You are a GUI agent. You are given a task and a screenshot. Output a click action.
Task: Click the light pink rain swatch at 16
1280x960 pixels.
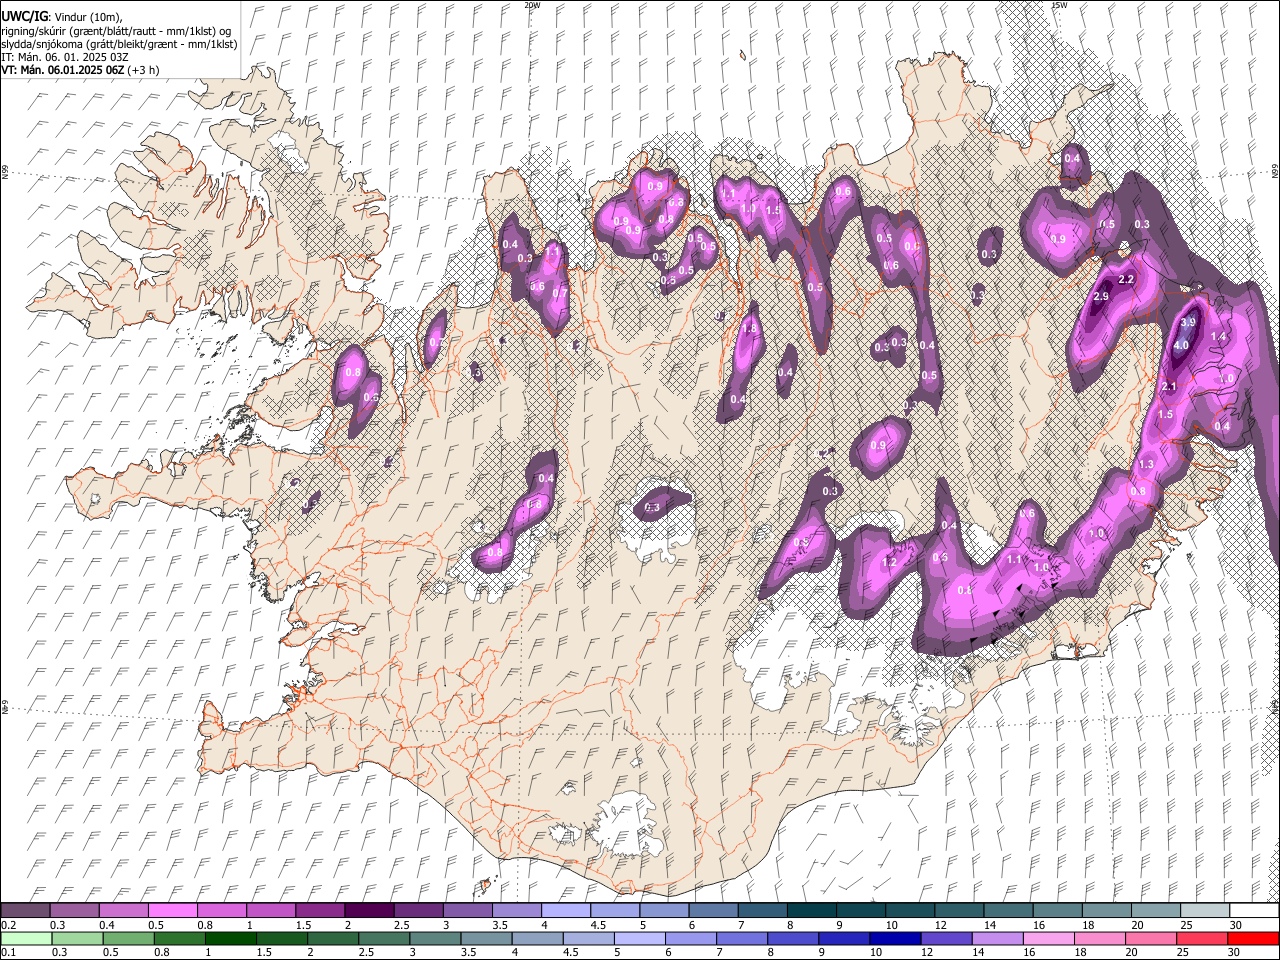click(1047, 938)
